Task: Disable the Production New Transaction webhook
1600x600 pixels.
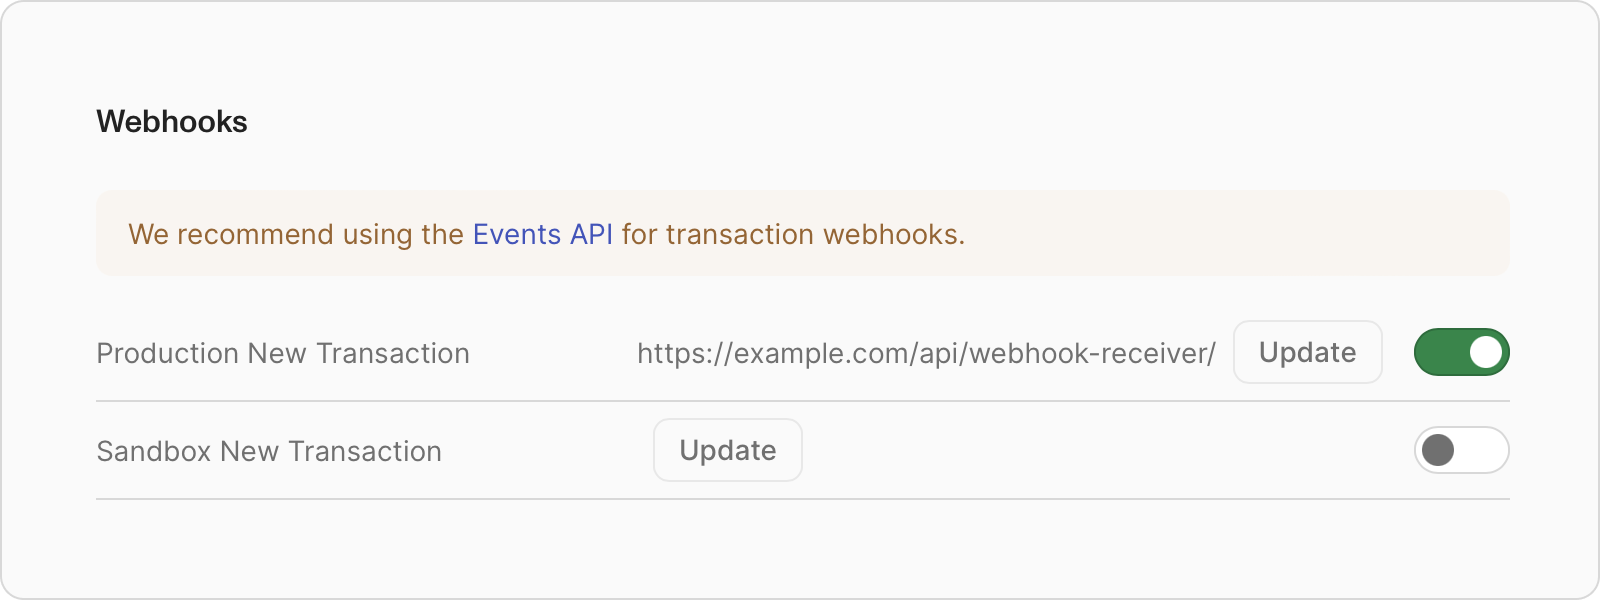Action: (1461, 352)
